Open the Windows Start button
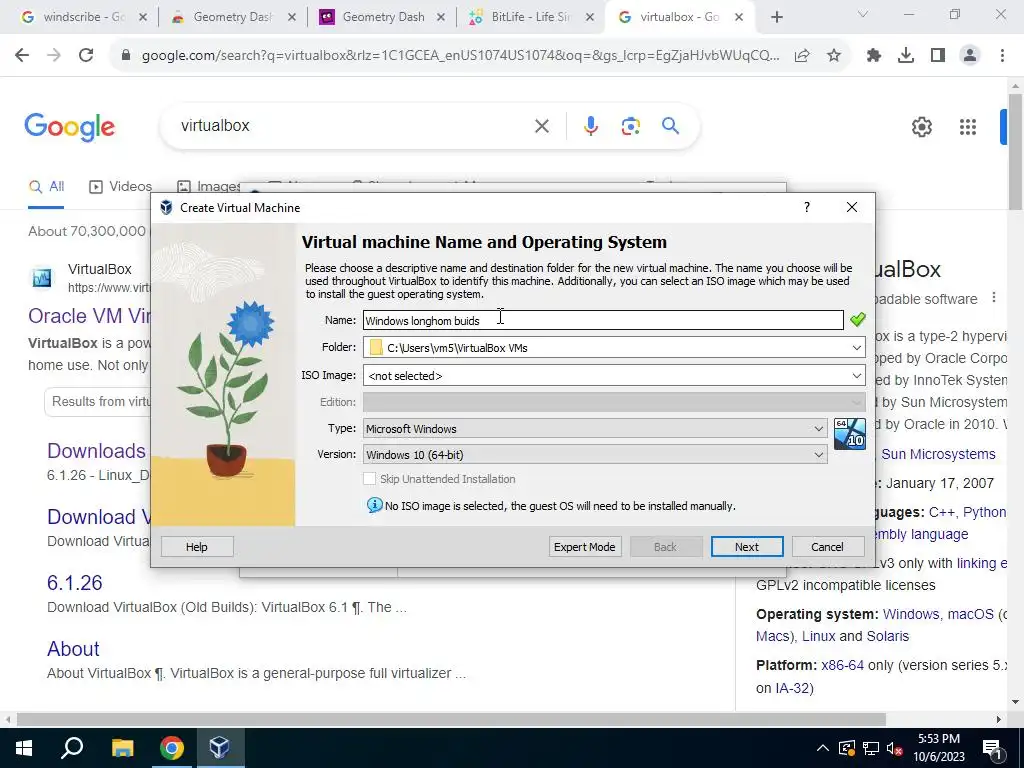Image resolution: width=1024 pixels, height=768 pixels. (x=24, y=748)
